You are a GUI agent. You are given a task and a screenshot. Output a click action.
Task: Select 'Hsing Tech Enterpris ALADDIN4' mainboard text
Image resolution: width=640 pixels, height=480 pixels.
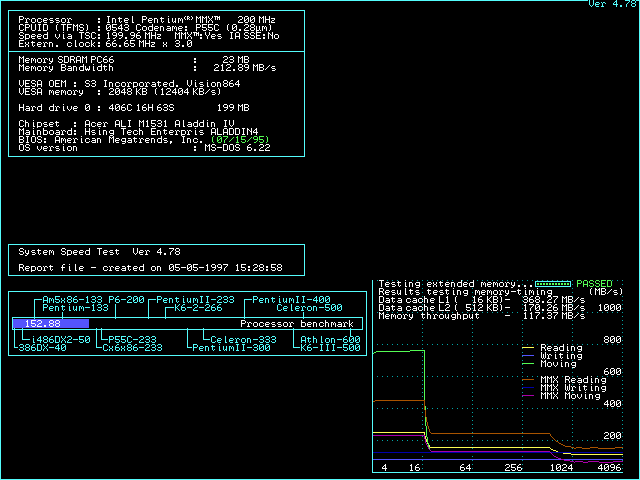click(171, 132)
